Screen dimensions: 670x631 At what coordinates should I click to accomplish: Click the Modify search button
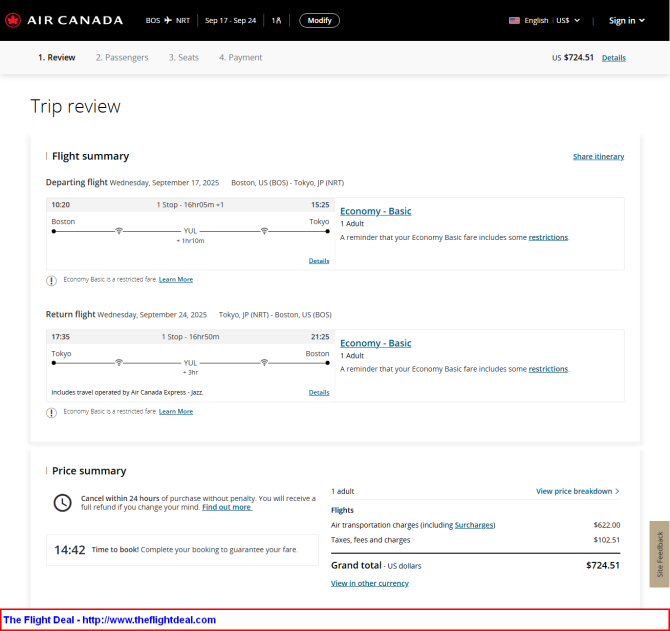319,21
